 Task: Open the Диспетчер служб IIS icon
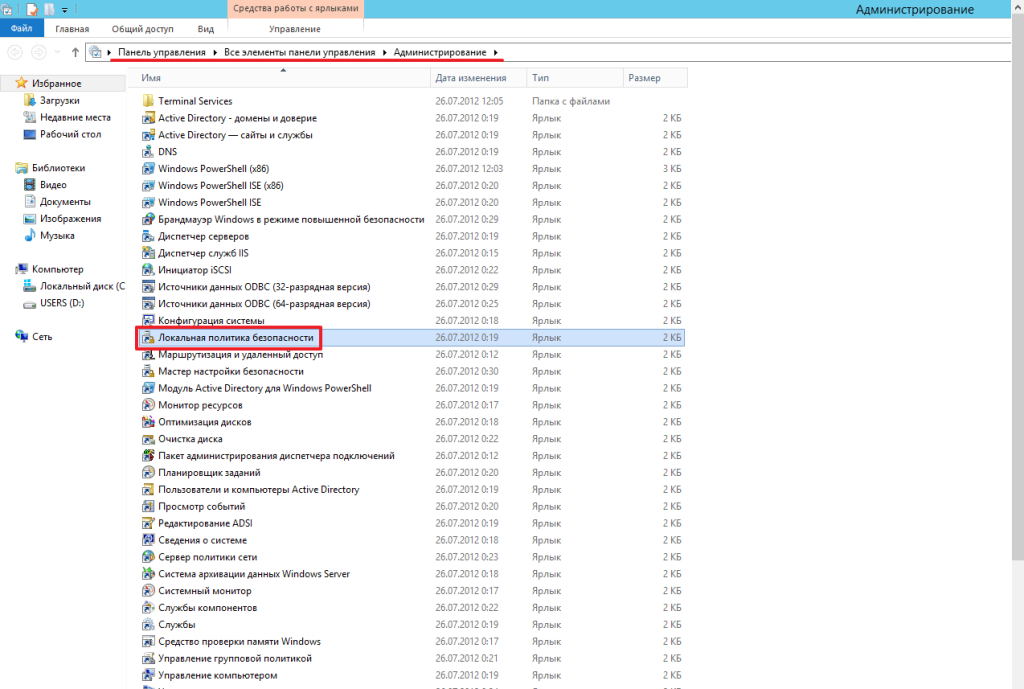148,253
